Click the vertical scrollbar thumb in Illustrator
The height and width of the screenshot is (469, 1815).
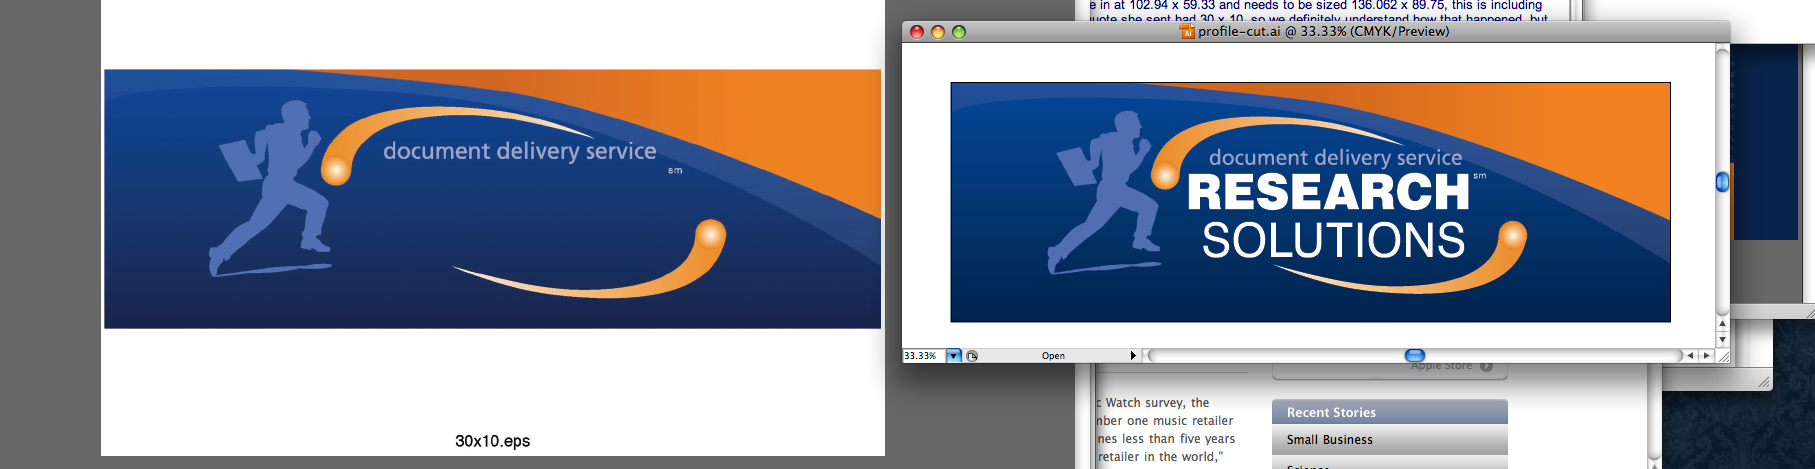point(1722,182)
